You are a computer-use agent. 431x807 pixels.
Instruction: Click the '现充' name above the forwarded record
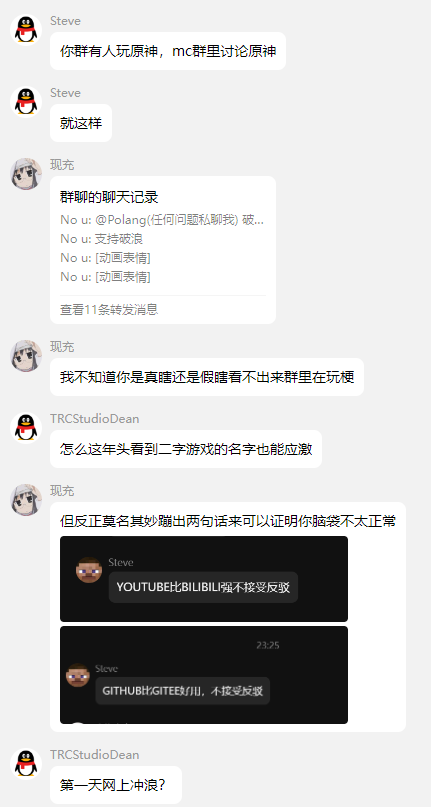pyautogui.click(x=62, y=165)
